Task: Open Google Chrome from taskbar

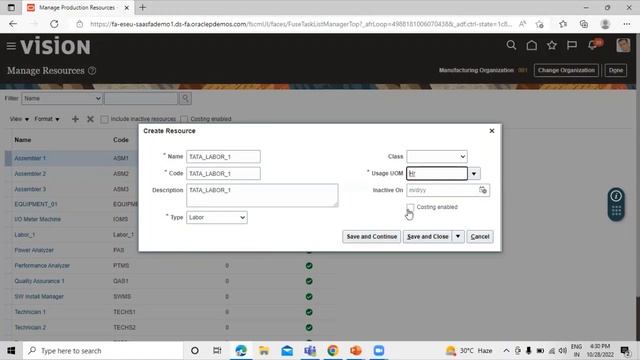Action: click(x=333, y=351)
